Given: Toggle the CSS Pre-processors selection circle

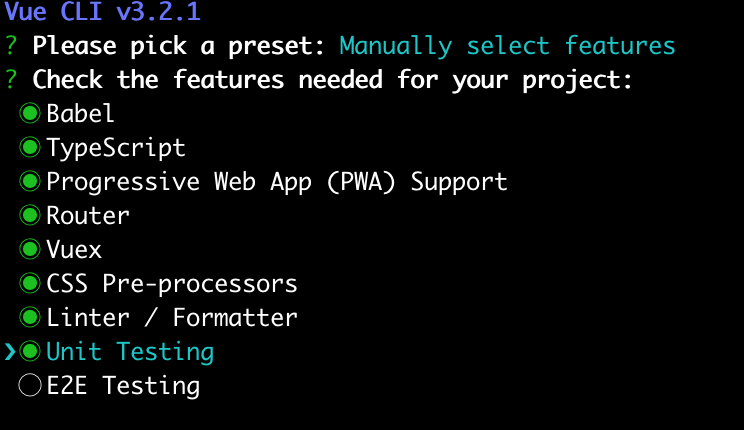Looking at the screenshot, I should (30, 284).
